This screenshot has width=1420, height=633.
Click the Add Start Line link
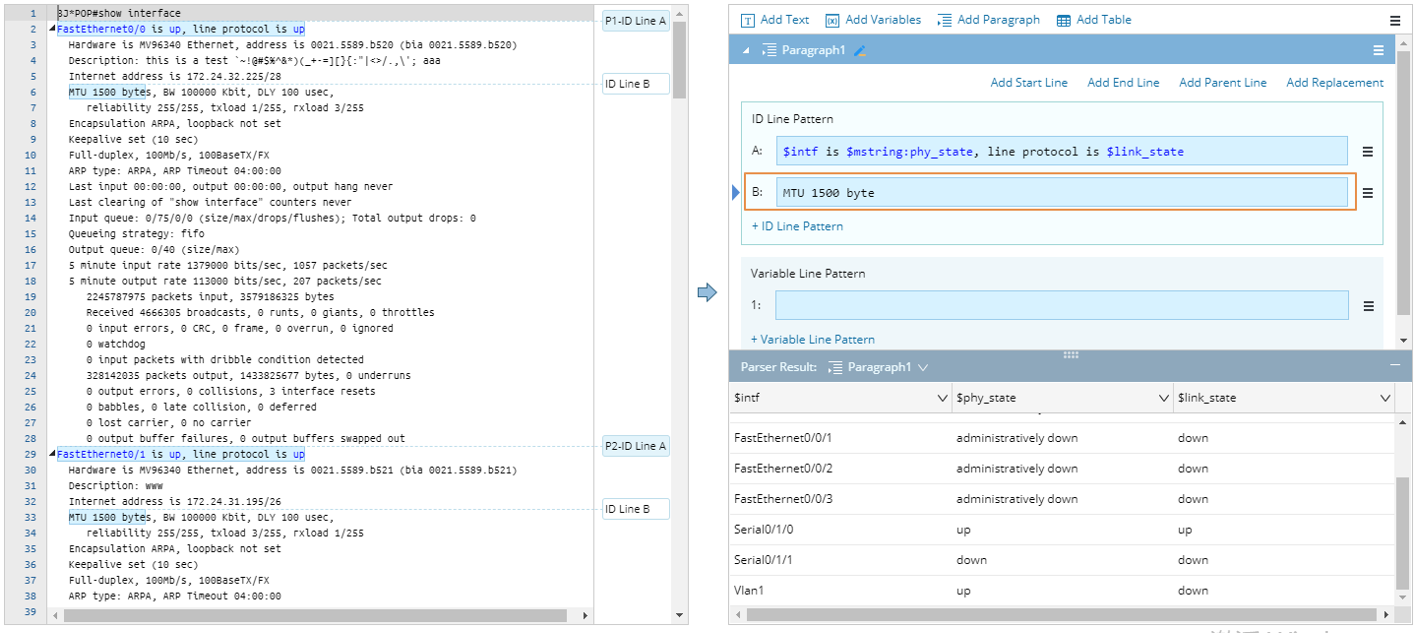(1028, 83)
